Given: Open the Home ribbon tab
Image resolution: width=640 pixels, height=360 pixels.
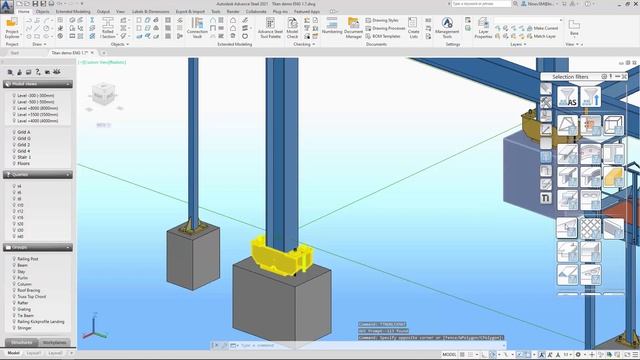Looking at the screenshot, I should pos(24,11).
